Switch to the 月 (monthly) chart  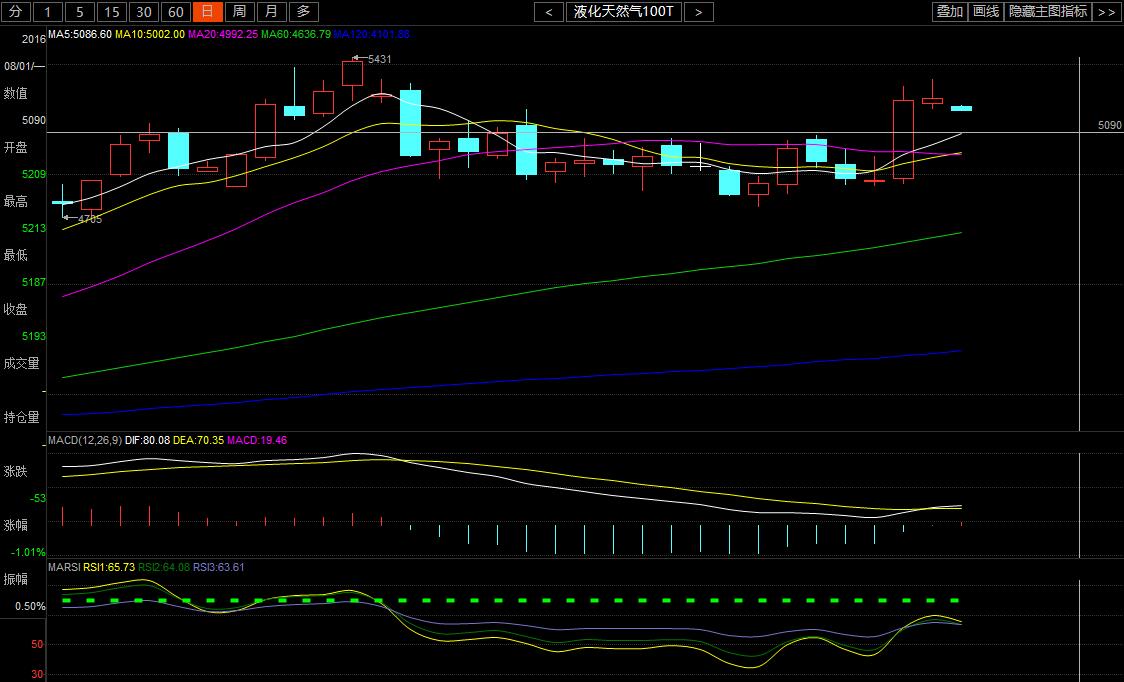pos(271,12)
